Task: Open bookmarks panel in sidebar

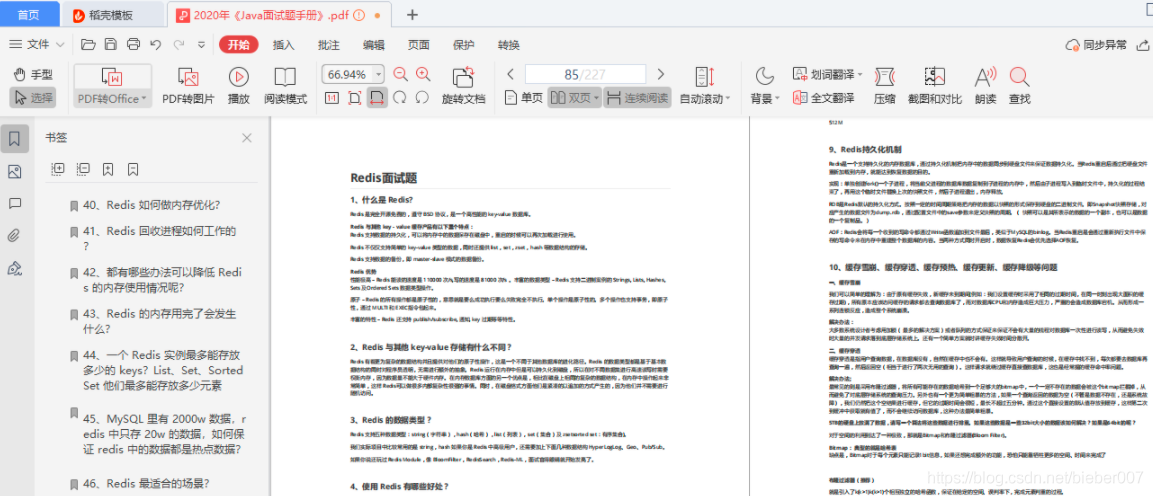Action: click(15, 137)
